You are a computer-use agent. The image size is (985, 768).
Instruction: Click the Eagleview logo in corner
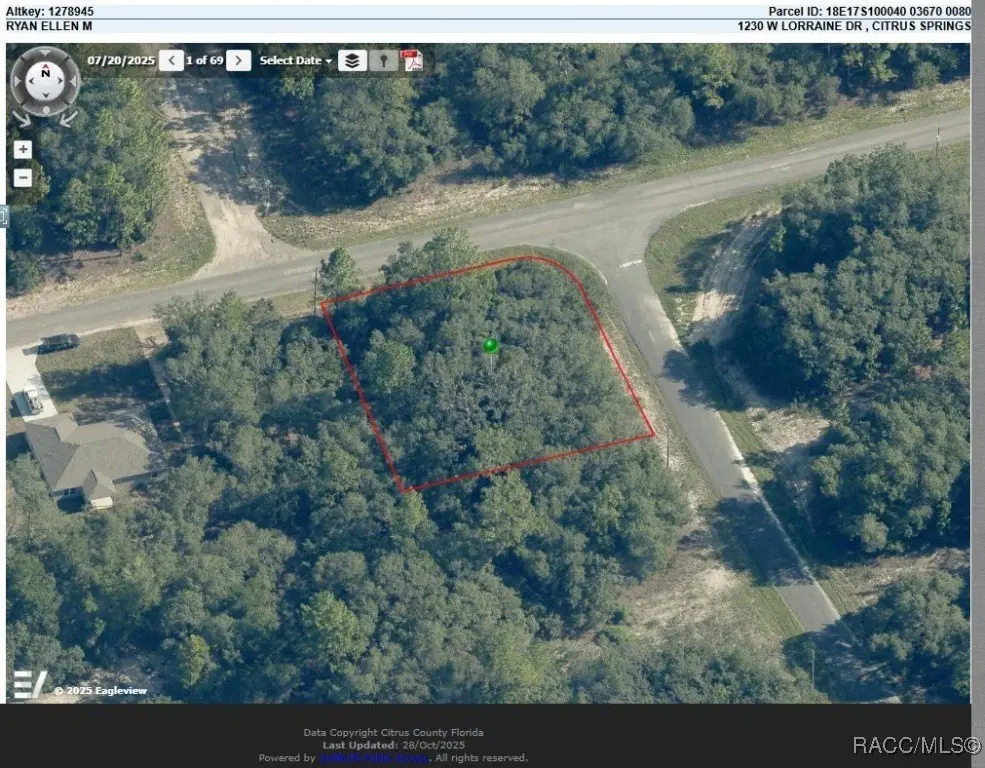click(x=30, y=684)
